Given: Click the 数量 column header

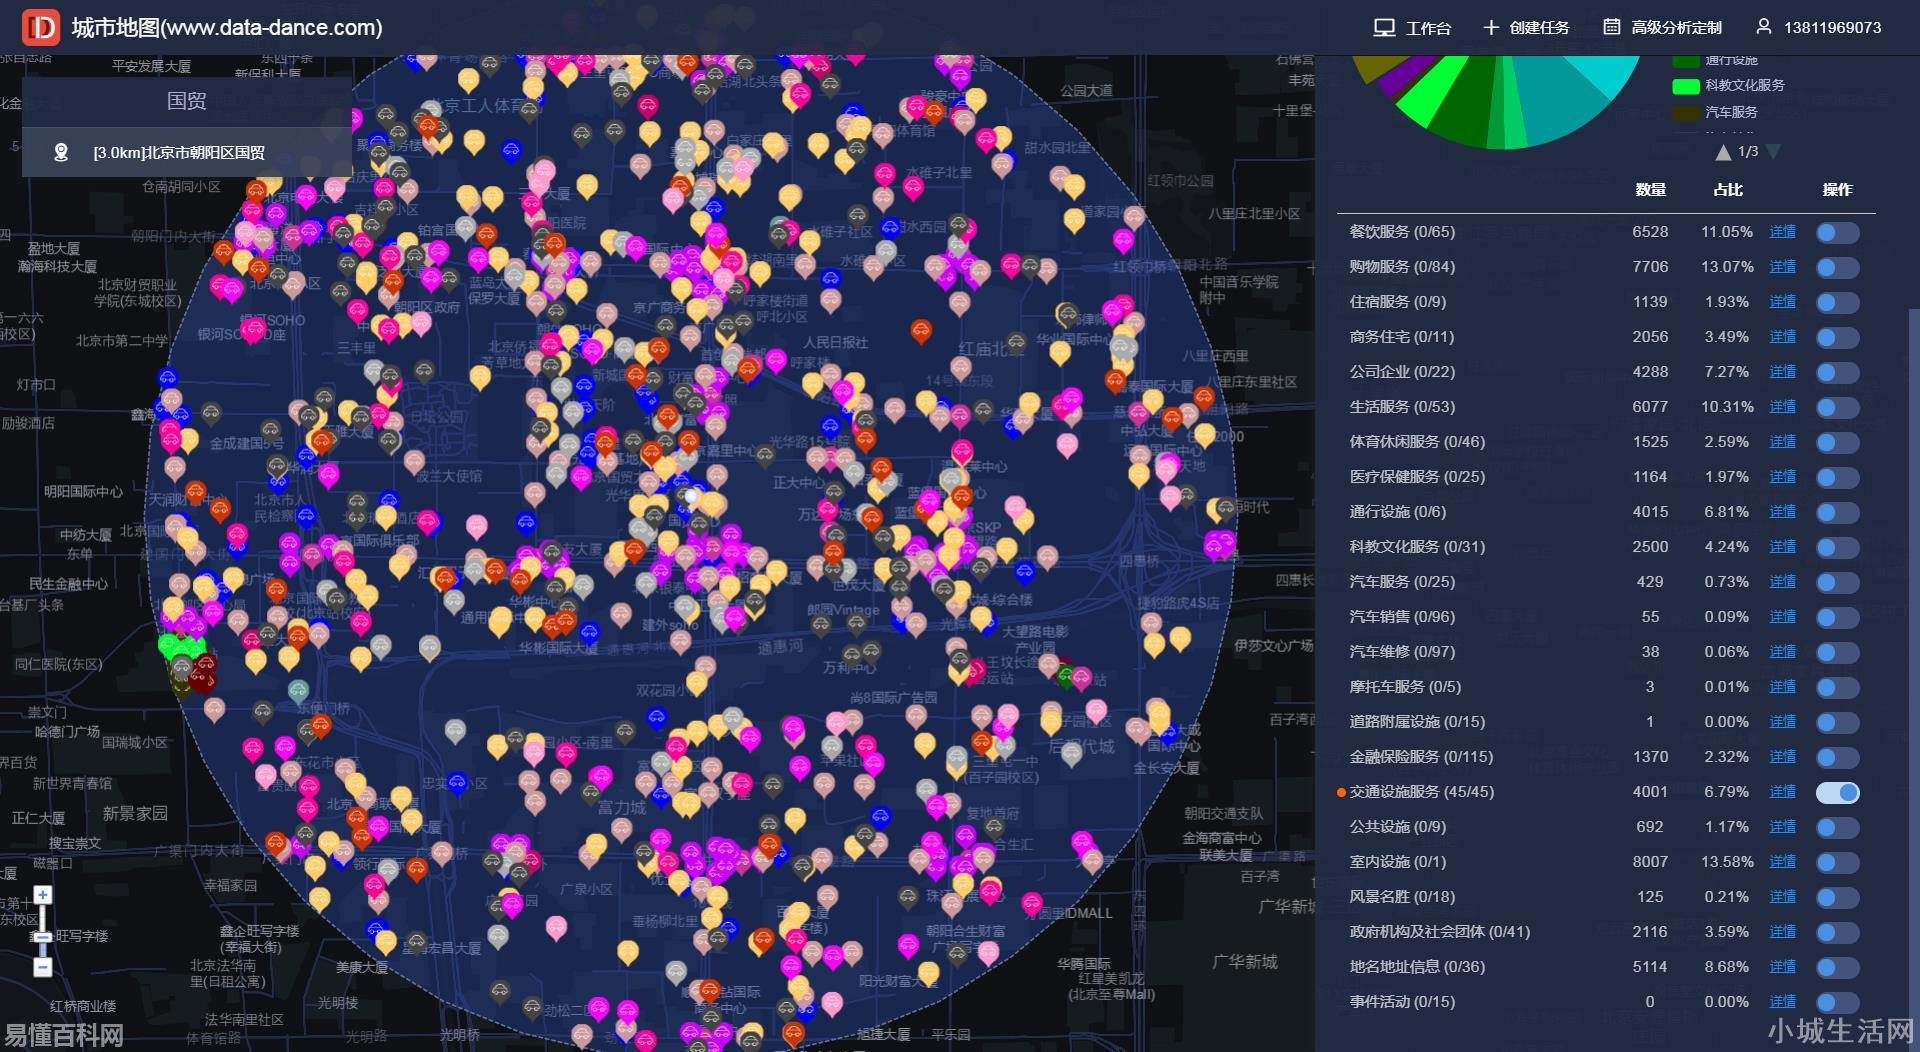Looking at the screenshot, I should 1650,190.
